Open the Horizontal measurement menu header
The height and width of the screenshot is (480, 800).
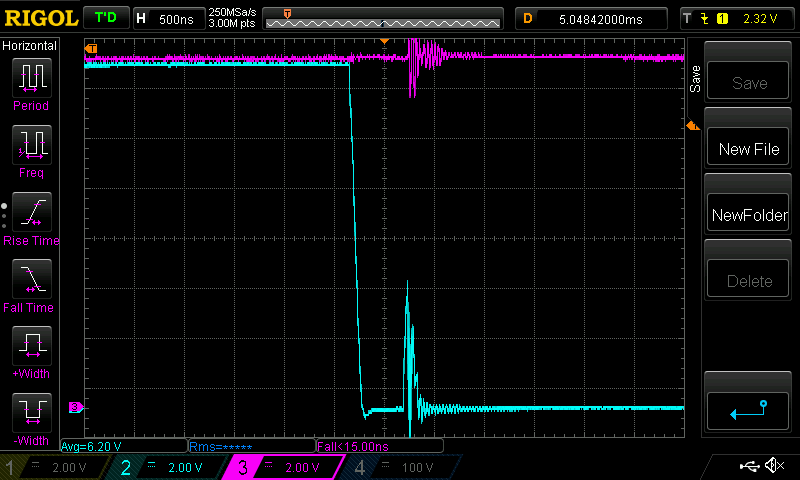point(30,46)
